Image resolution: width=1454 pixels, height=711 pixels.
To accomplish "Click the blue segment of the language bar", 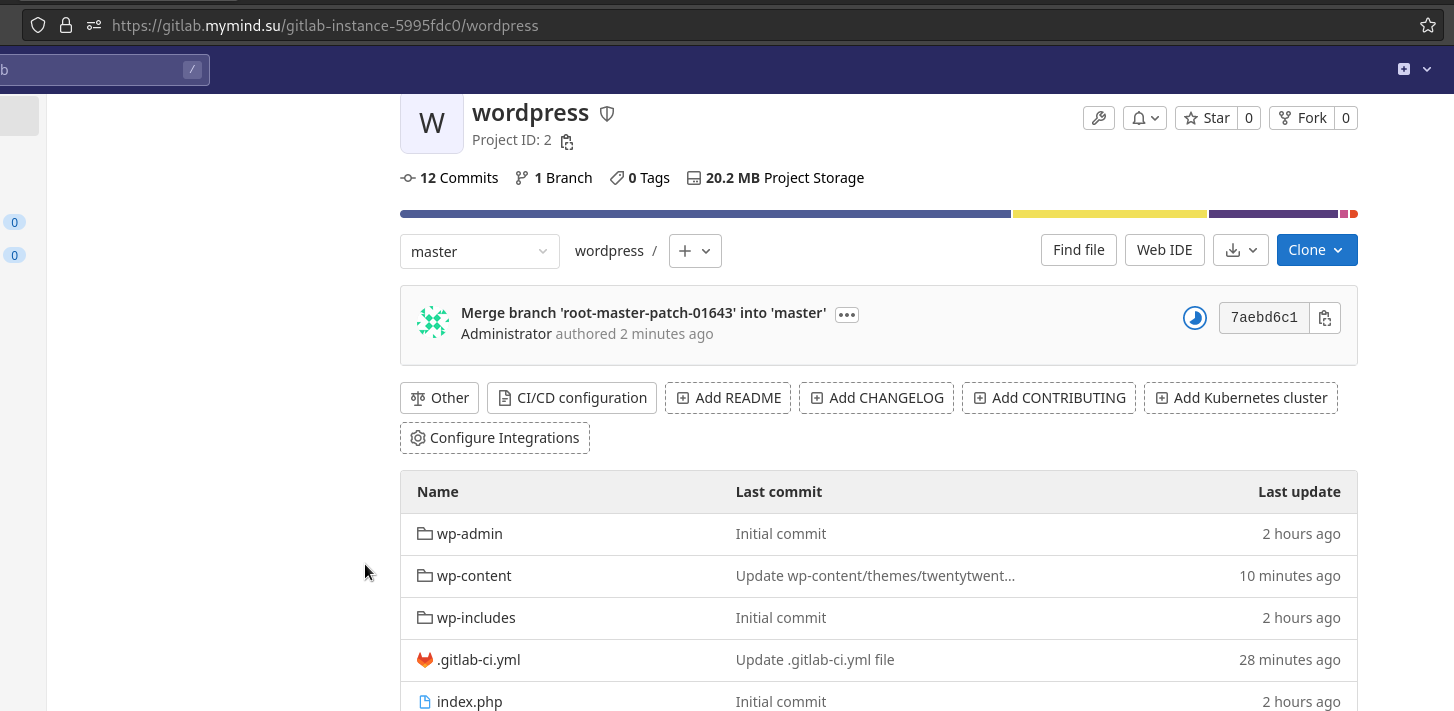I will click(705, 214).
